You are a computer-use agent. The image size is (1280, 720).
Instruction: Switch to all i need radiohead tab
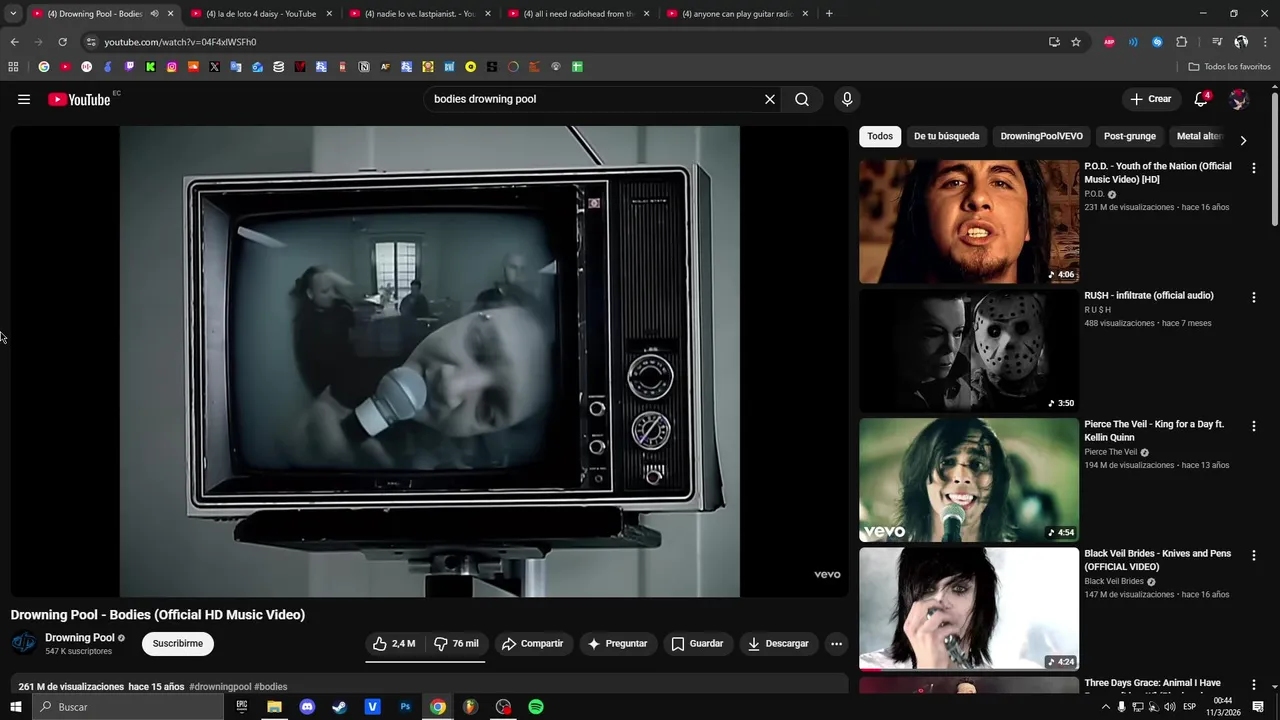[578, 14]
